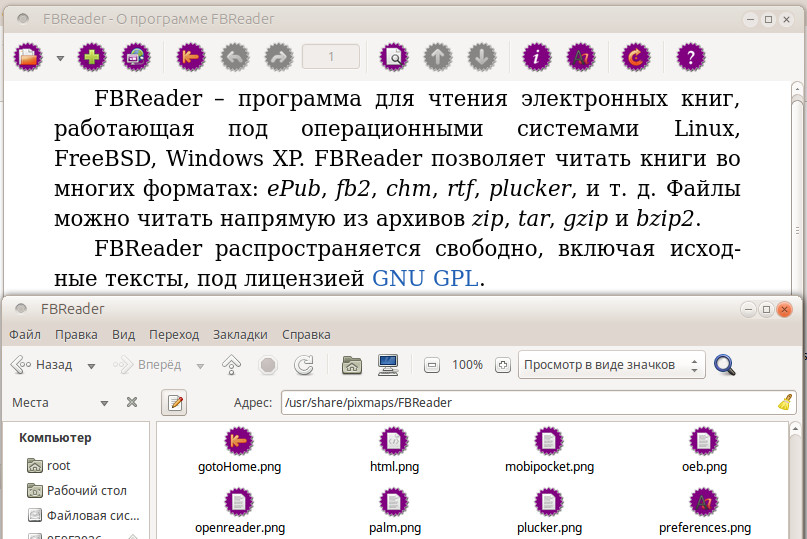Select Файловая сис... in the places sidebar
Image resolution: width=807 pixels, height=539 pixels.
(84, 515)
